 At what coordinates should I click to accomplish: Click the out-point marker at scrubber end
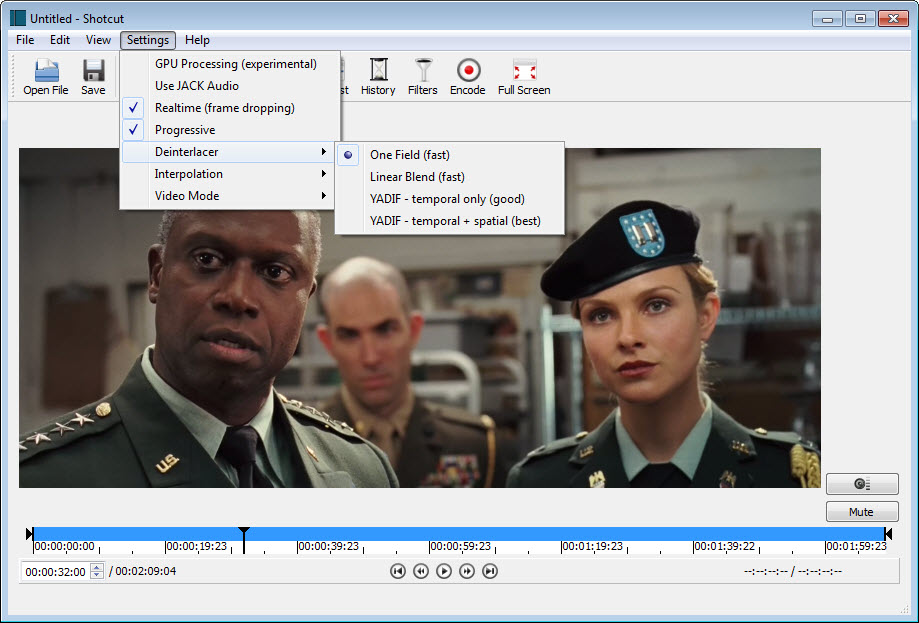tap(889, 533)
